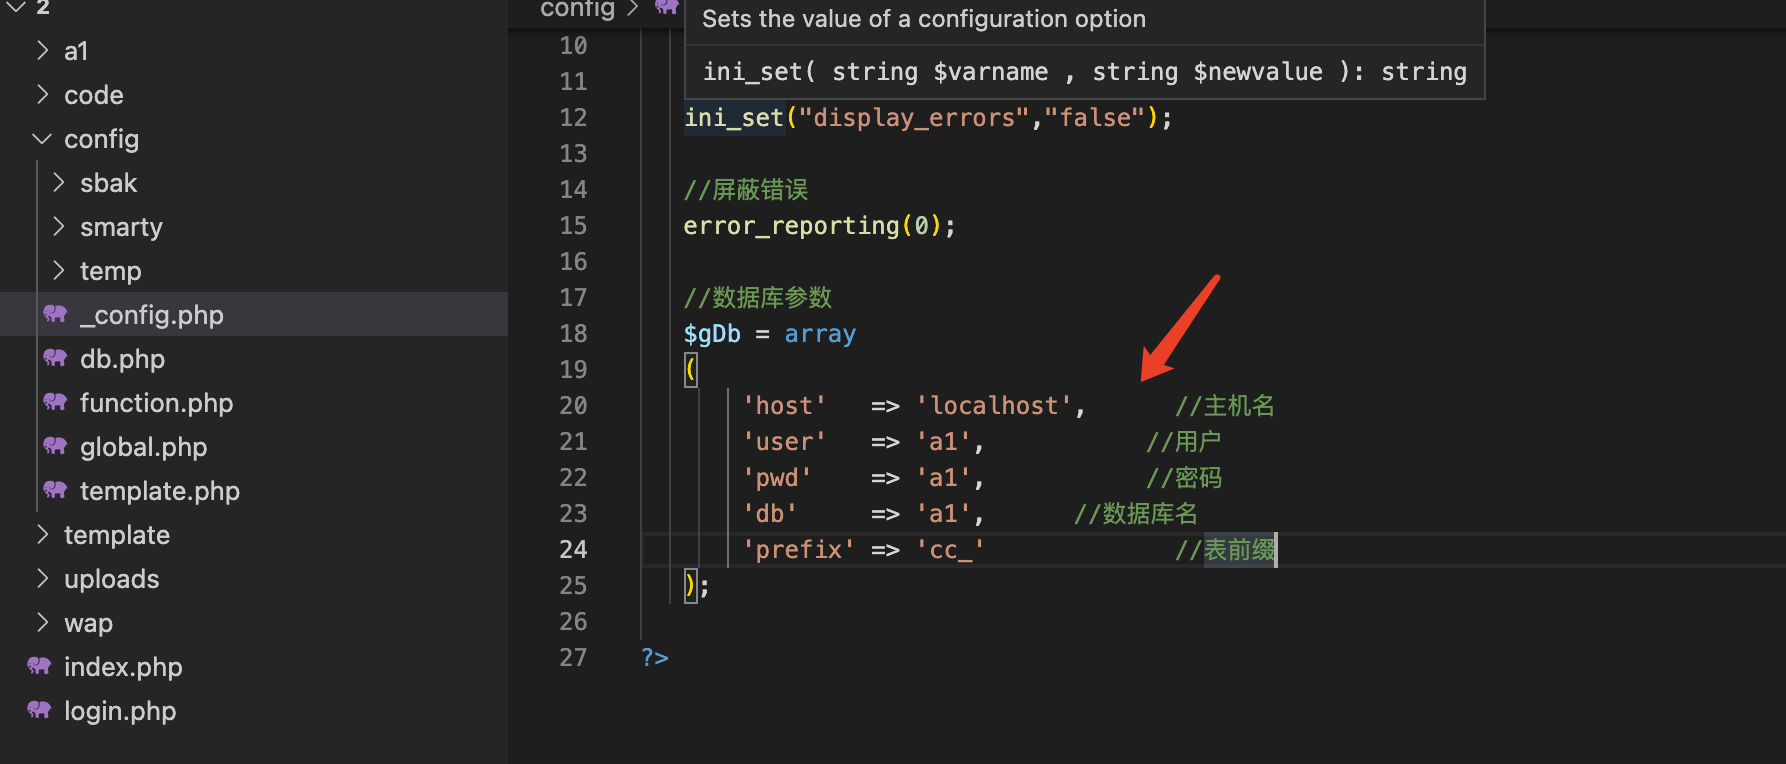Image resolution: width=1786 pixels, height=764 pixels.
Task: Click the 'cc_' prefix value
Action: (951, 550)
